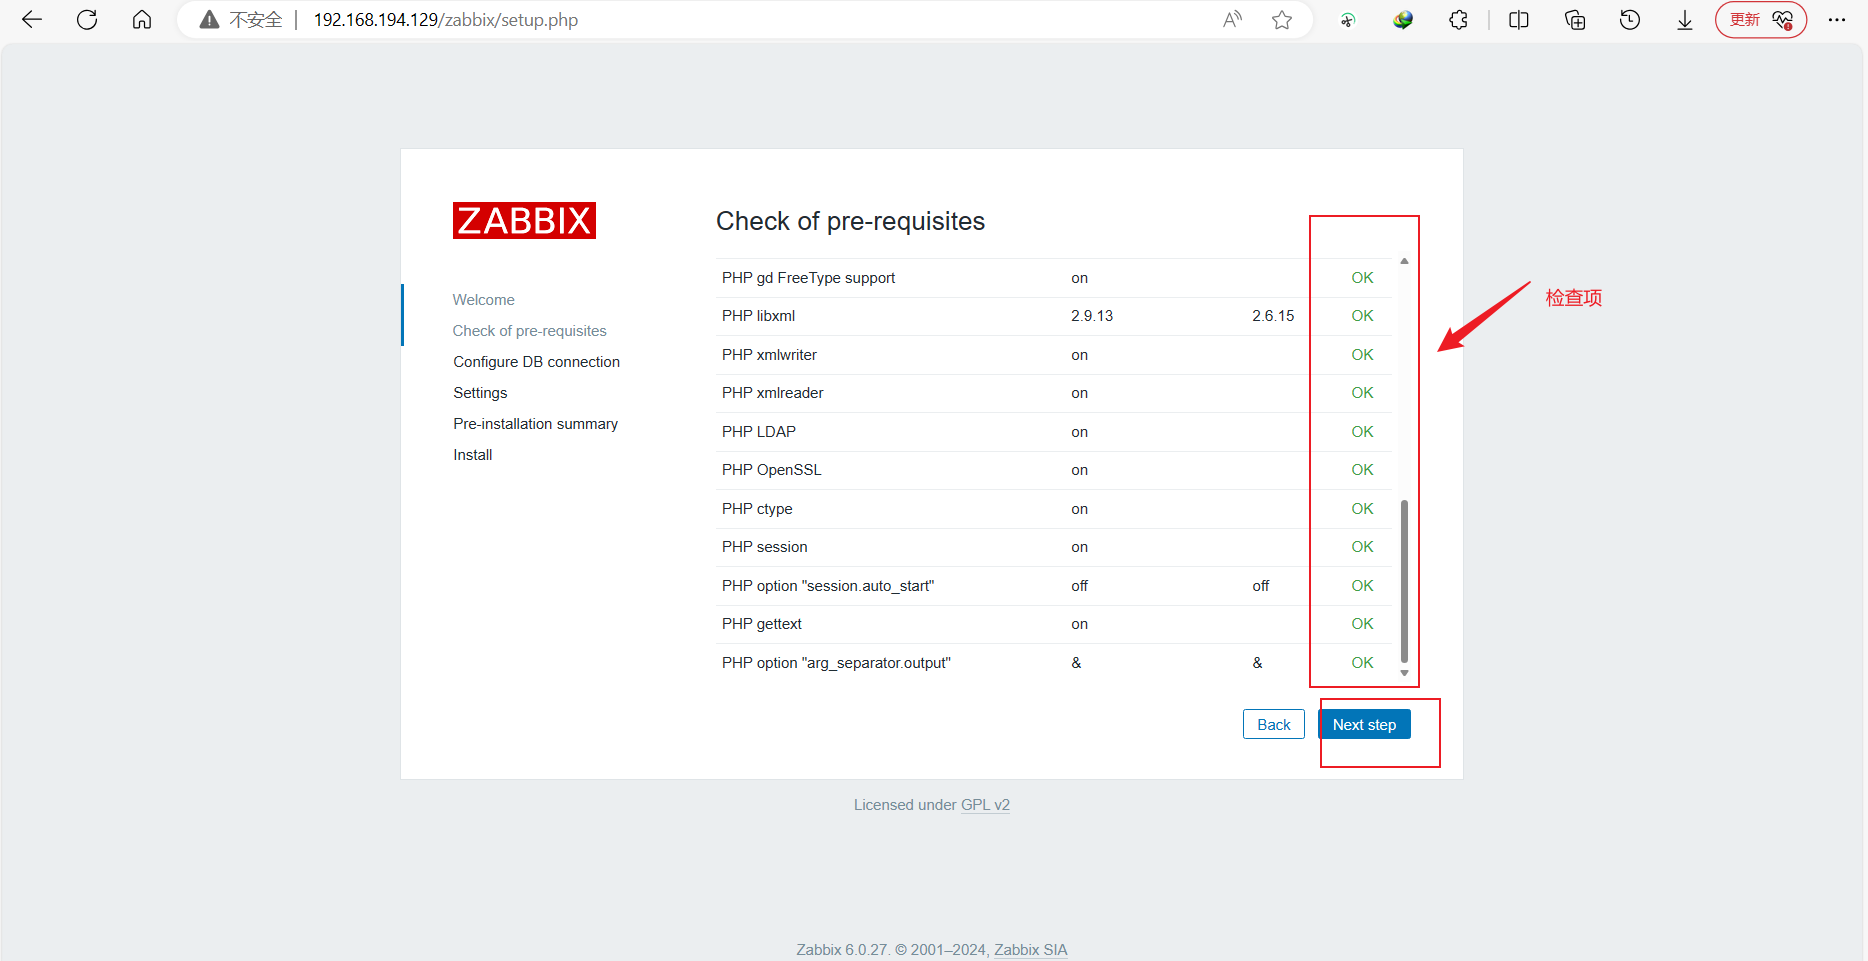Viewport: 1868px width, 961px height.
Task: Click the PHP libxml row label
Action: (758, 316)
